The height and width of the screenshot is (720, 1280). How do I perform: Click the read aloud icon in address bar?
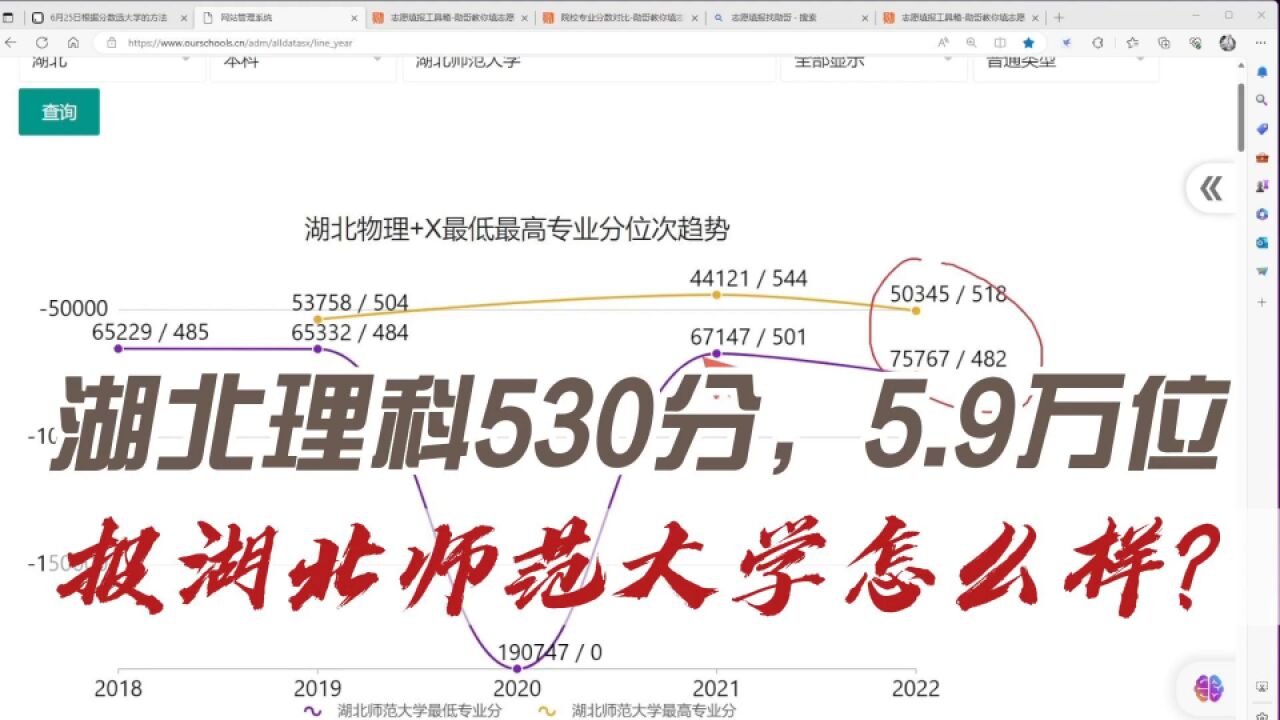click(943, 43)
